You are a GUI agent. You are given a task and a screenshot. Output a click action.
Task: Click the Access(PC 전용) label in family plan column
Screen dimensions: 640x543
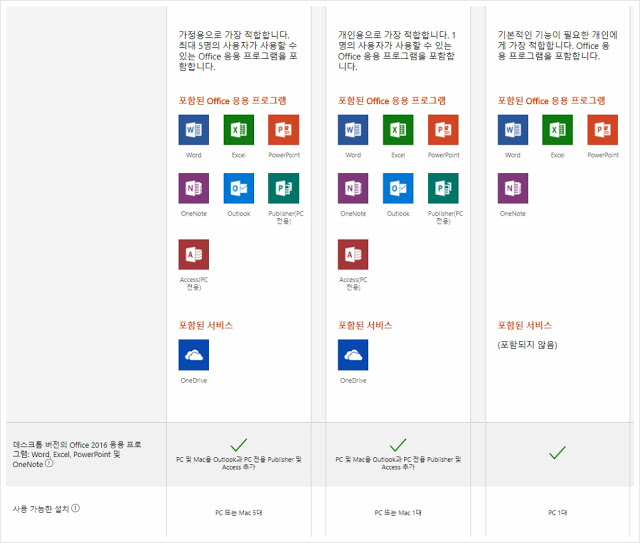193,283
